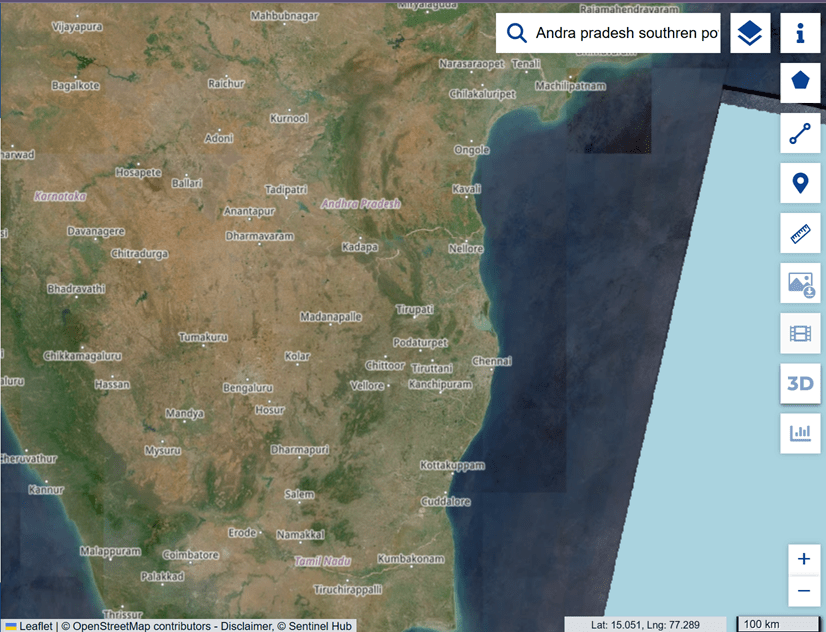
Task: Click the Anantapur city label
Action: [x=249, y=211]
